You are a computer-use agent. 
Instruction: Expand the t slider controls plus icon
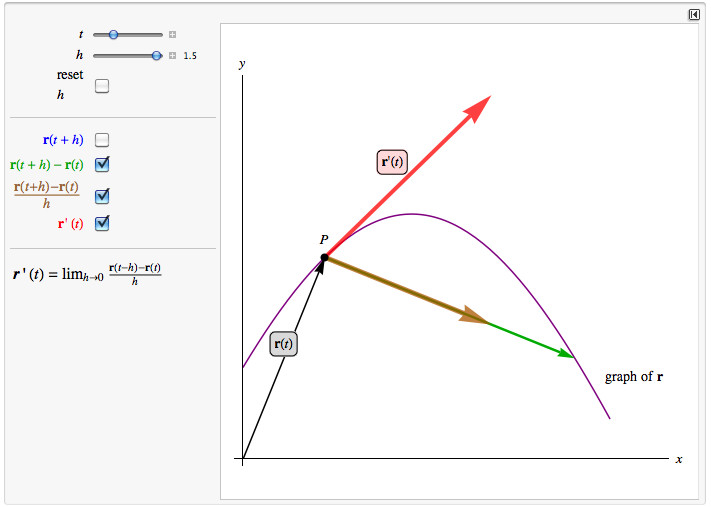[172, 34]
